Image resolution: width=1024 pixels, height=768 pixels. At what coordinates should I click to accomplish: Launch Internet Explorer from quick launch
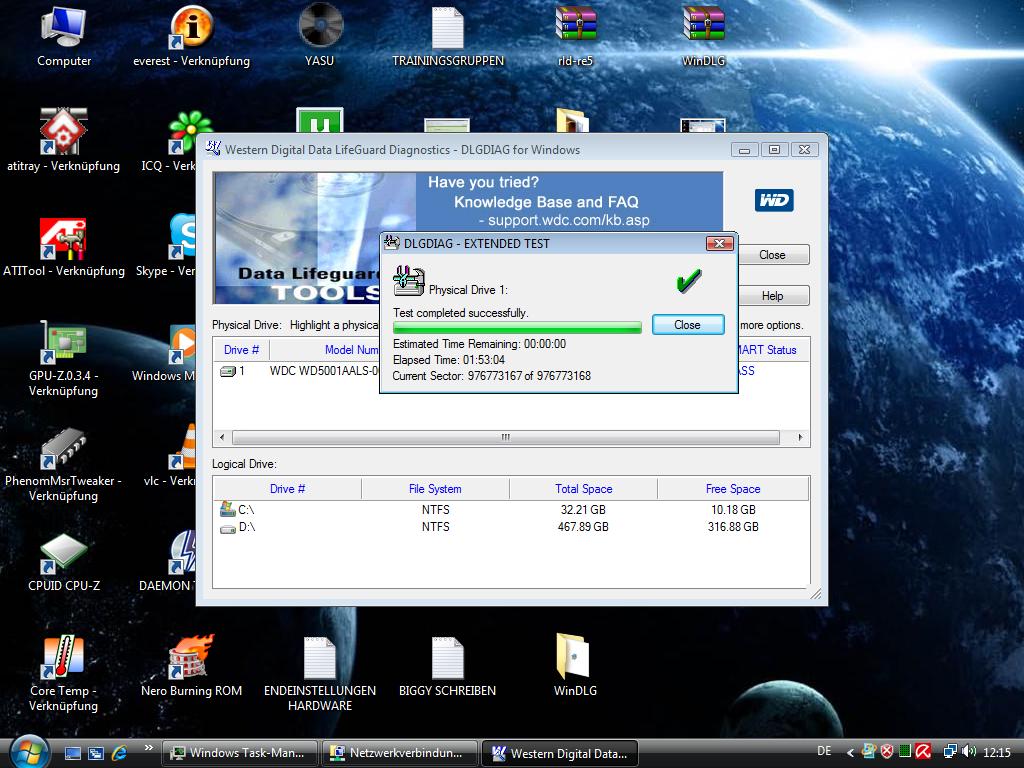(x=120, y=753)
